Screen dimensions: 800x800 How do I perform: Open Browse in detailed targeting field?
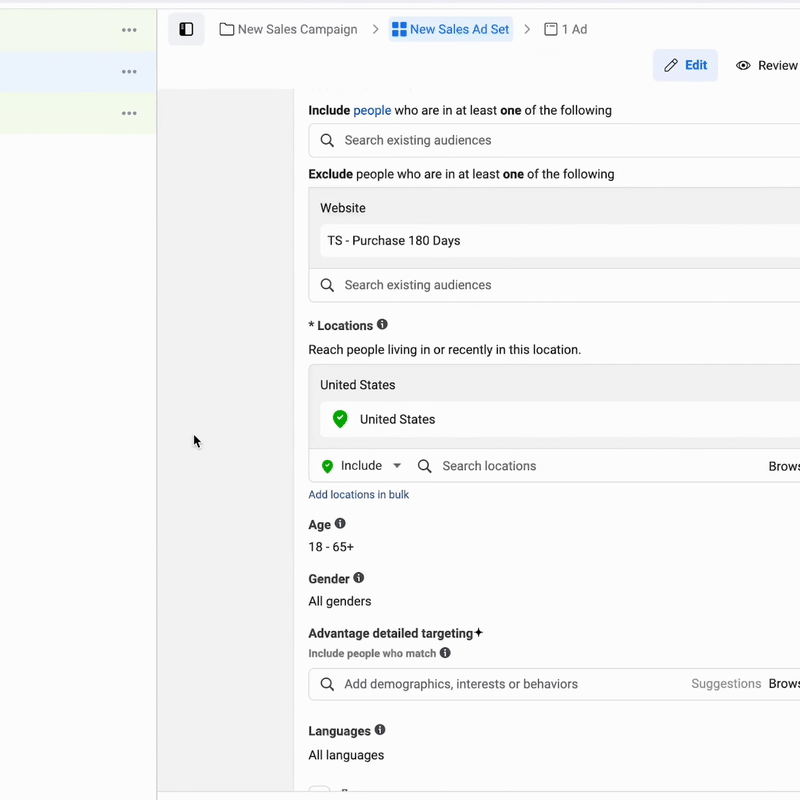[784, 684]
